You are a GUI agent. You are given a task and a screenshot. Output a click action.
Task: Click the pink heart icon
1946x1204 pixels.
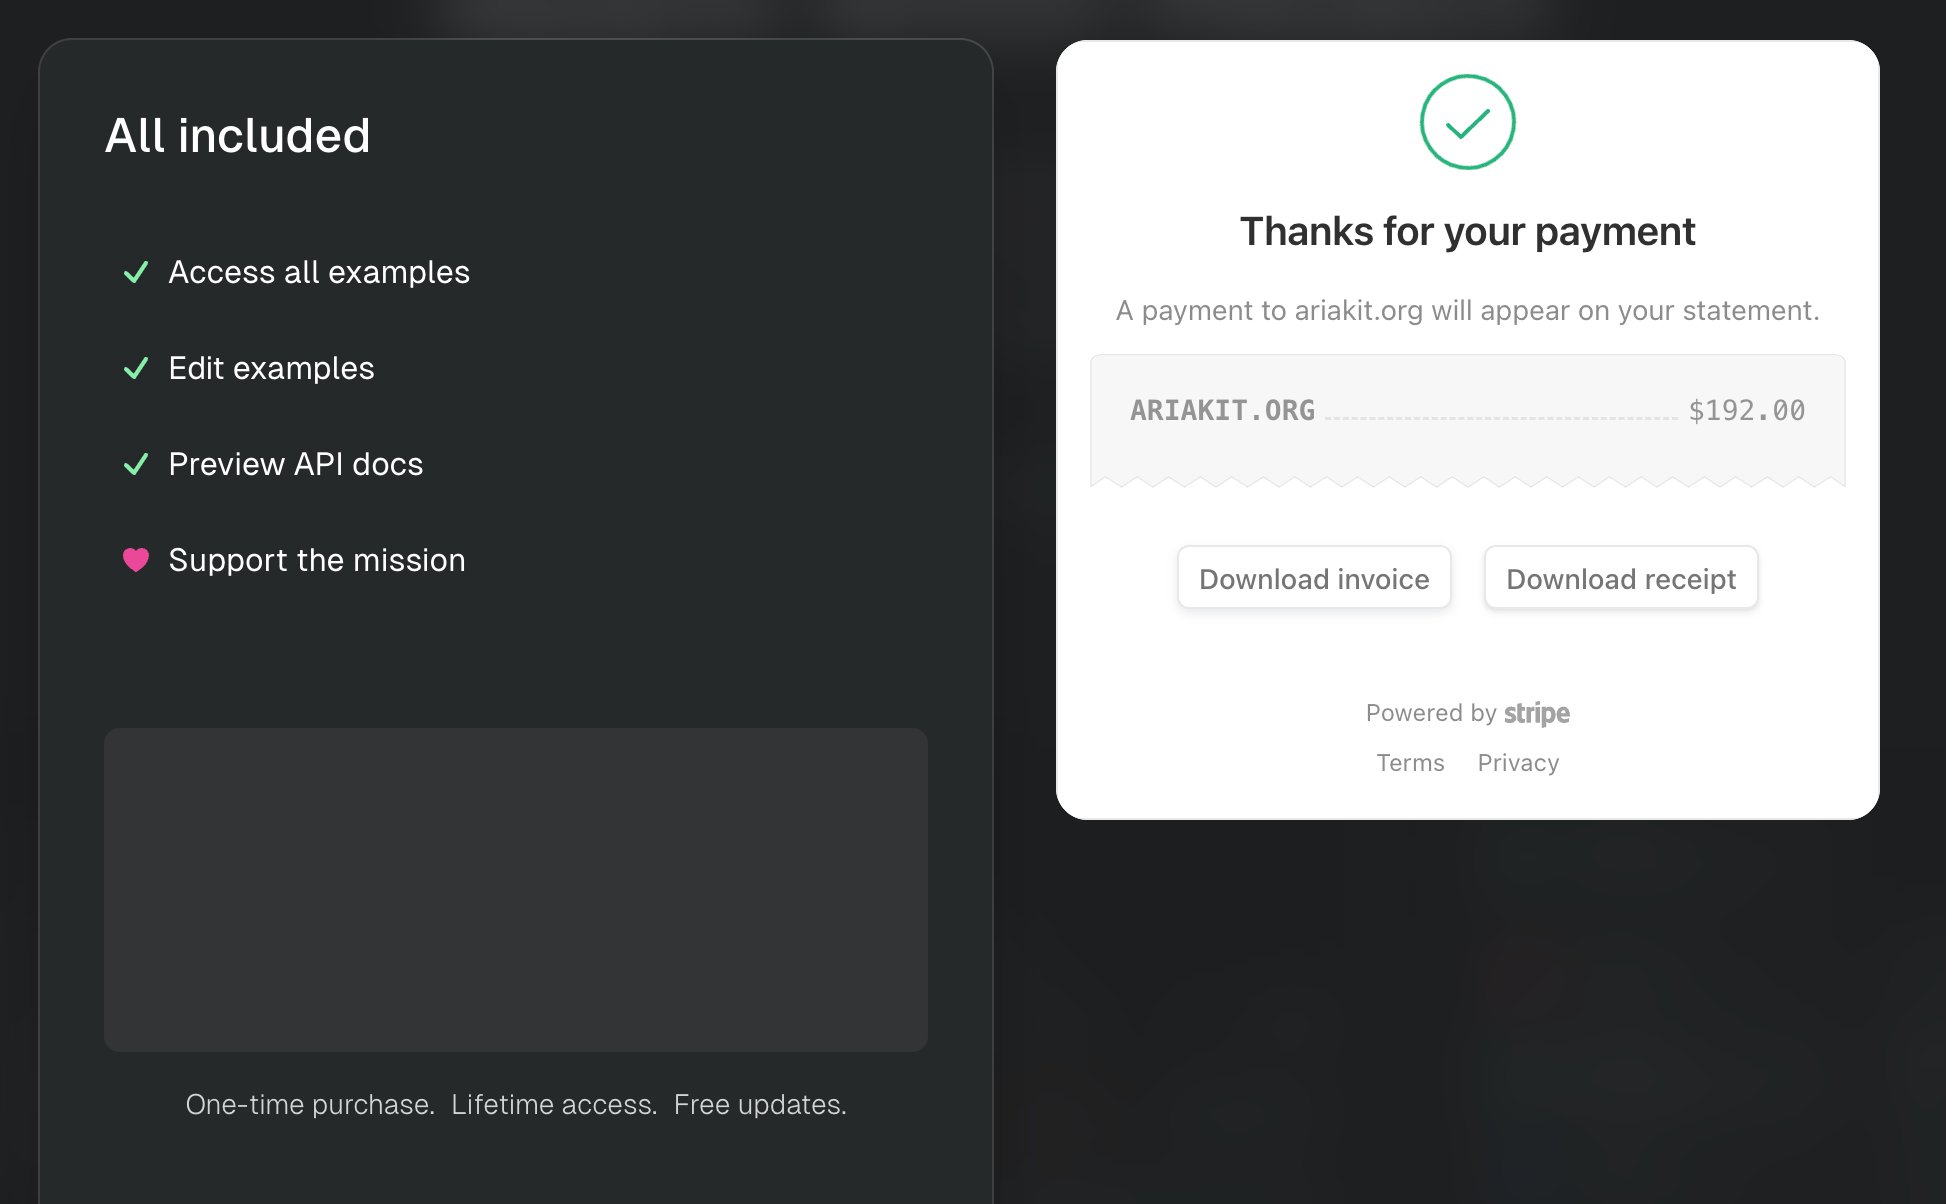click(136, 560)
